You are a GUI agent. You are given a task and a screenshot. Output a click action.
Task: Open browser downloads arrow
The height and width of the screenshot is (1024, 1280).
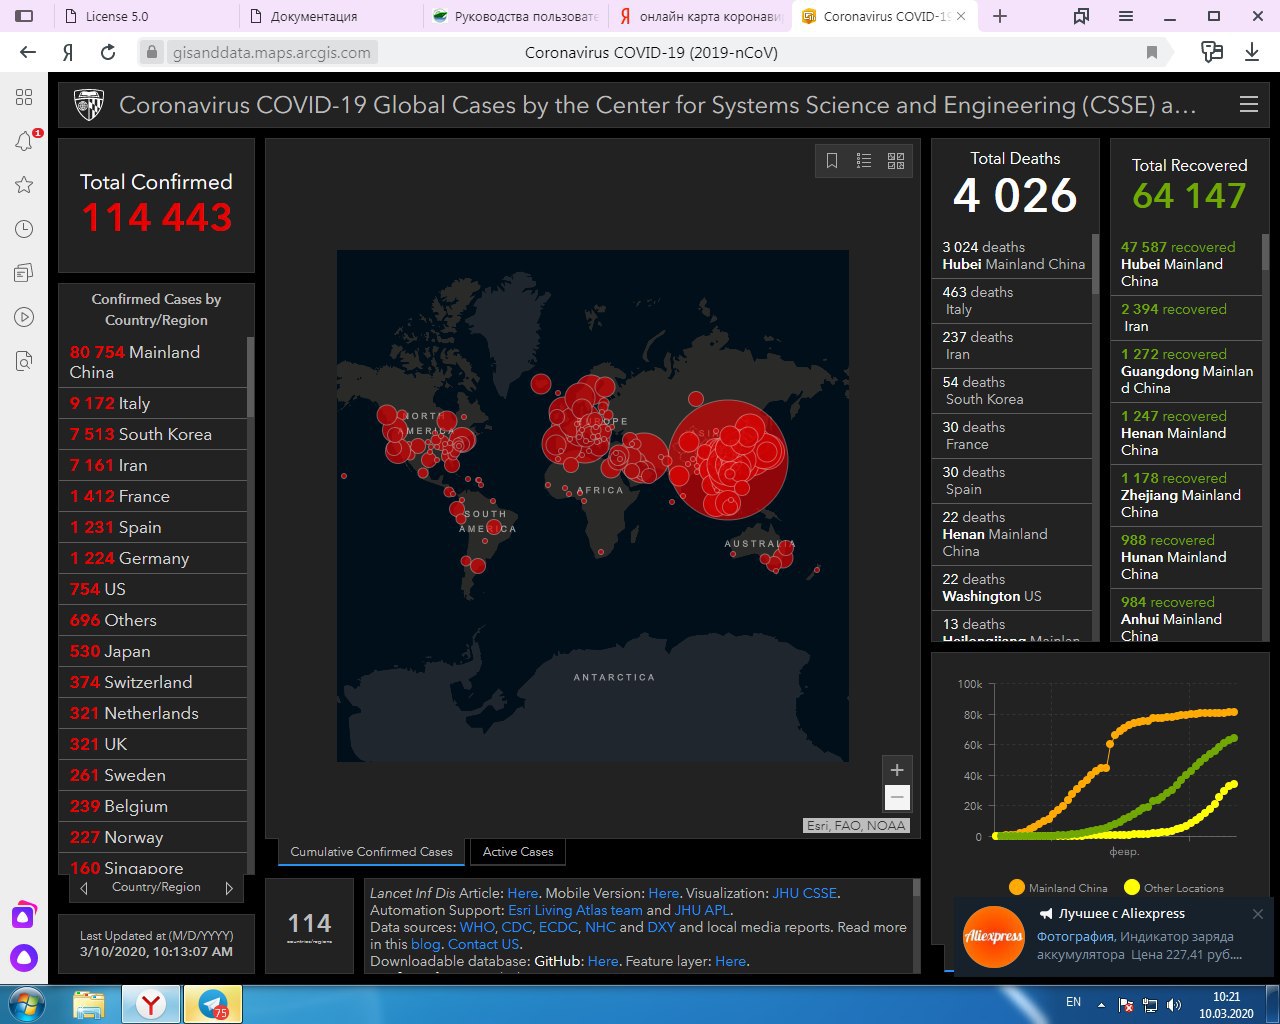[1252, 52]
